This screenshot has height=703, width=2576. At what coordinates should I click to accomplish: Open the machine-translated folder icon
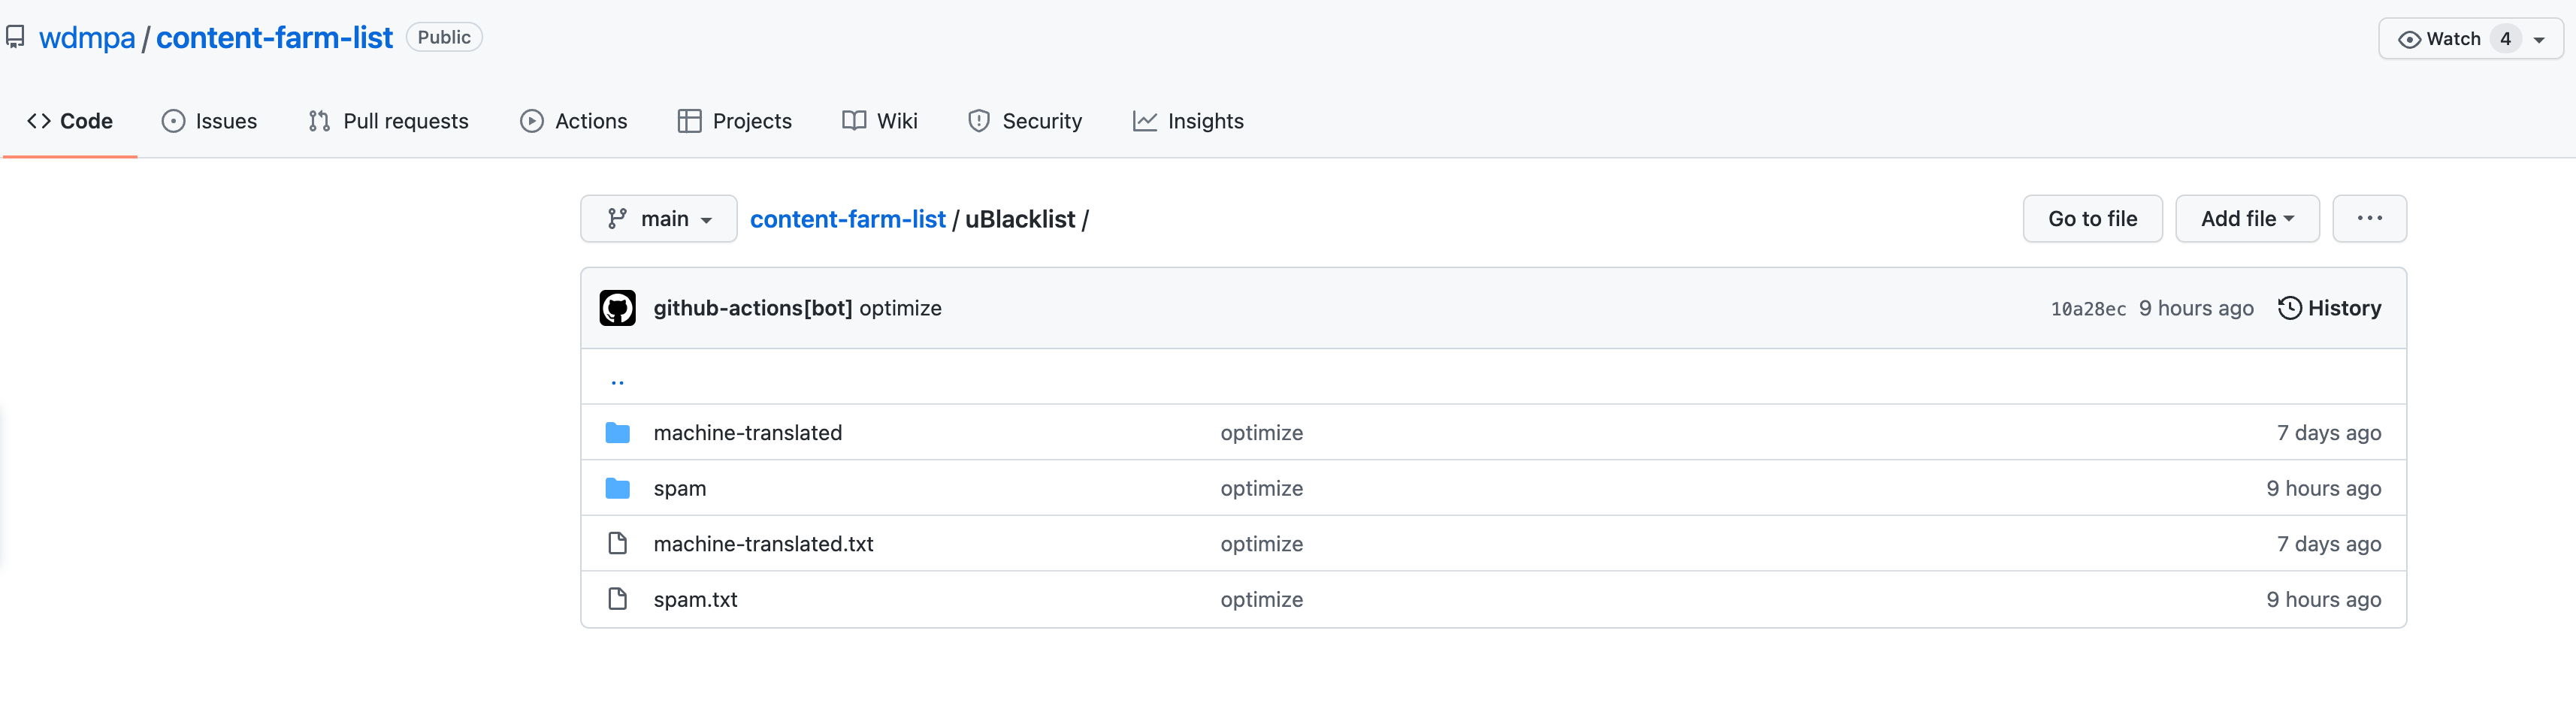pos(617,433)
